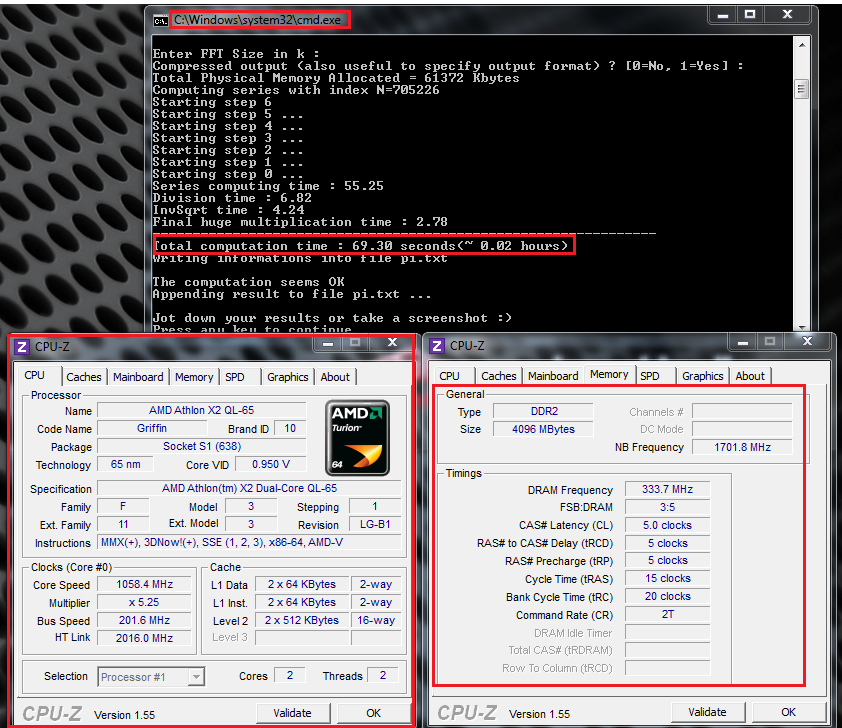Click the '201.6 MHz' bus speed value

pyautogui.click(x=144, y=621)
